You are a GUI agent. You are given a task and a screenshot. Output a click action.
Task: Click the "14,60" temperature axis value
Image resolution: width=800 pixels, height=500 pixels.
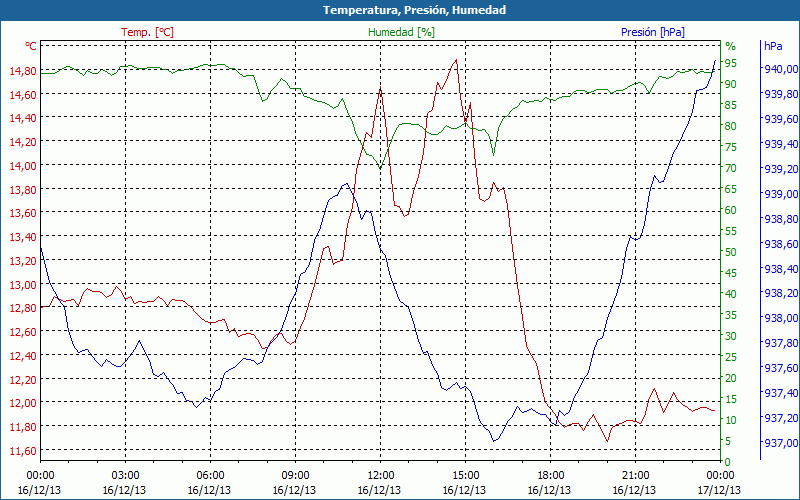pyautogui.click(x=23, y=94)
